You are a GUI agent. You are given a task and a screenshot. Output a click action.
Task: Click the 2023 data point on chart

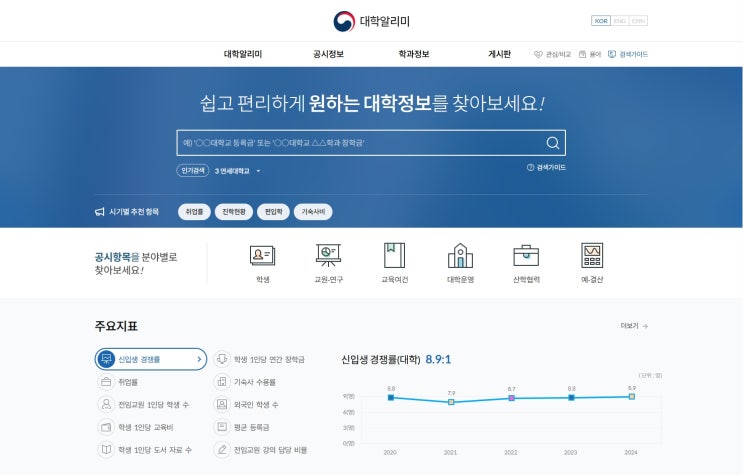(x=571, y=398)
